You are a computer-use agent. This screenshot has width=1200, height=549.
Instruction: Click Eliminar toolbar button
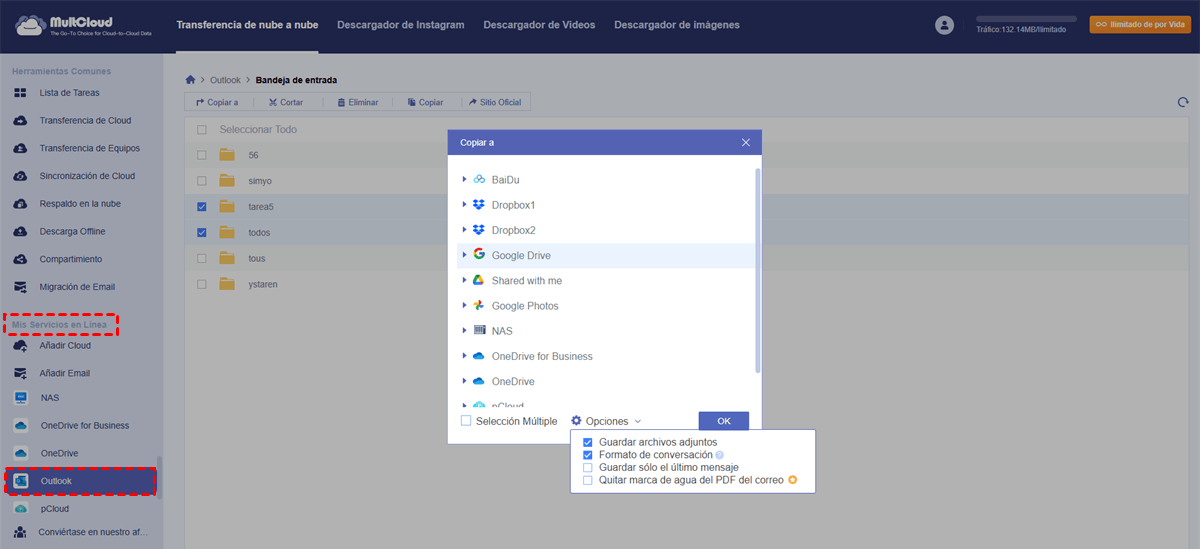tap(357, 102)
